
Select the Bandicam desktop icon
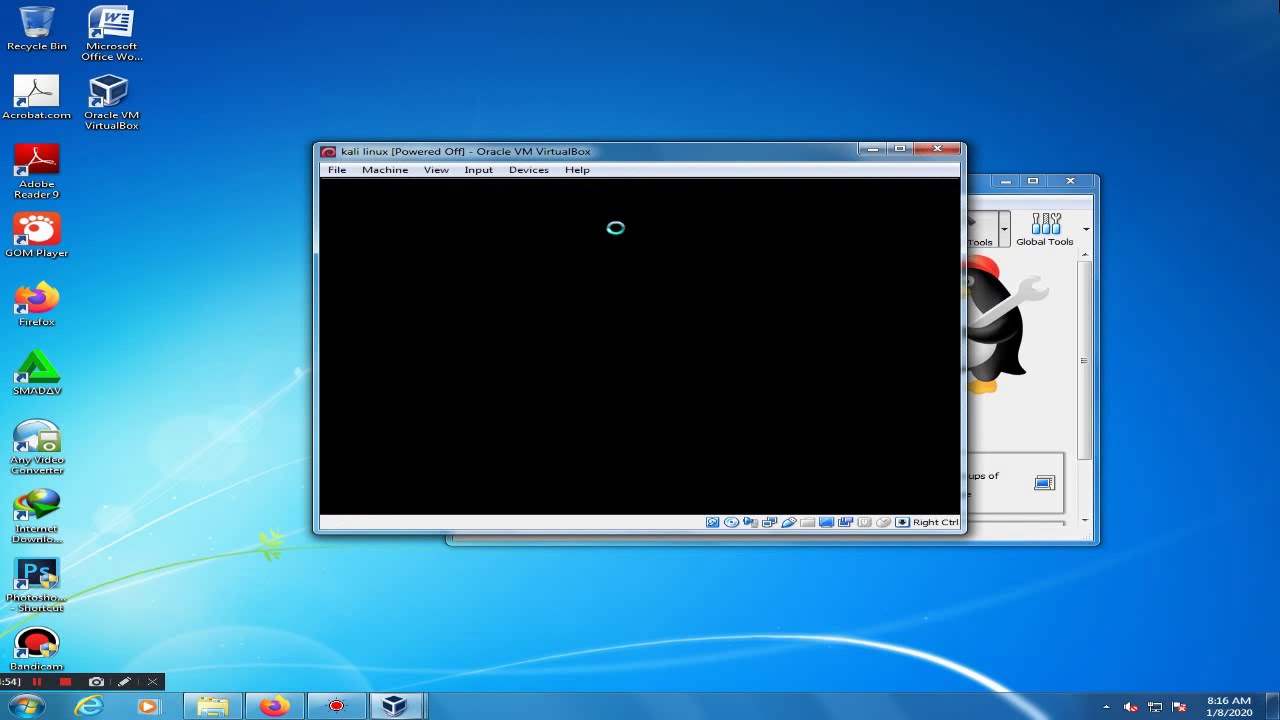coord(37,649)
